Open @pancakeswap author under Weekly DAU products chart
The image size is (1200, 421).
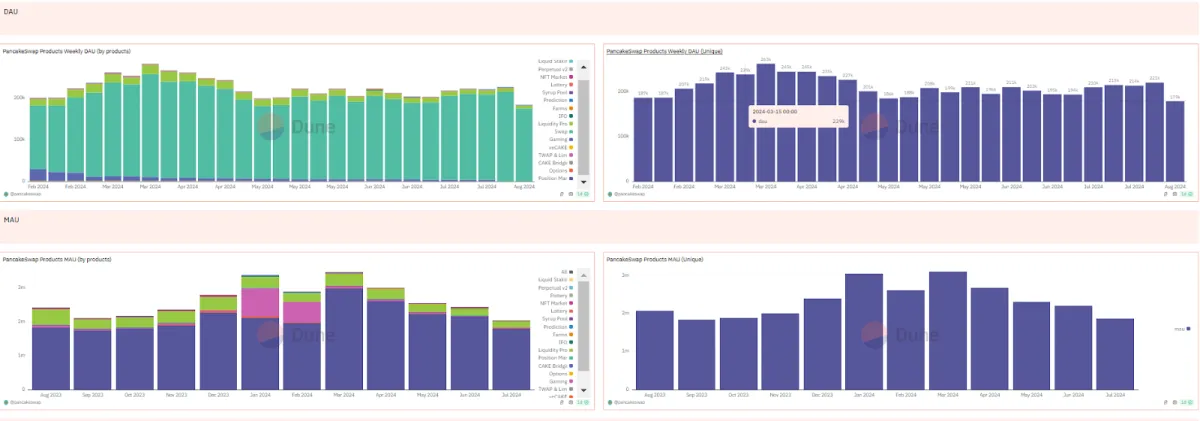click(21, 194)
